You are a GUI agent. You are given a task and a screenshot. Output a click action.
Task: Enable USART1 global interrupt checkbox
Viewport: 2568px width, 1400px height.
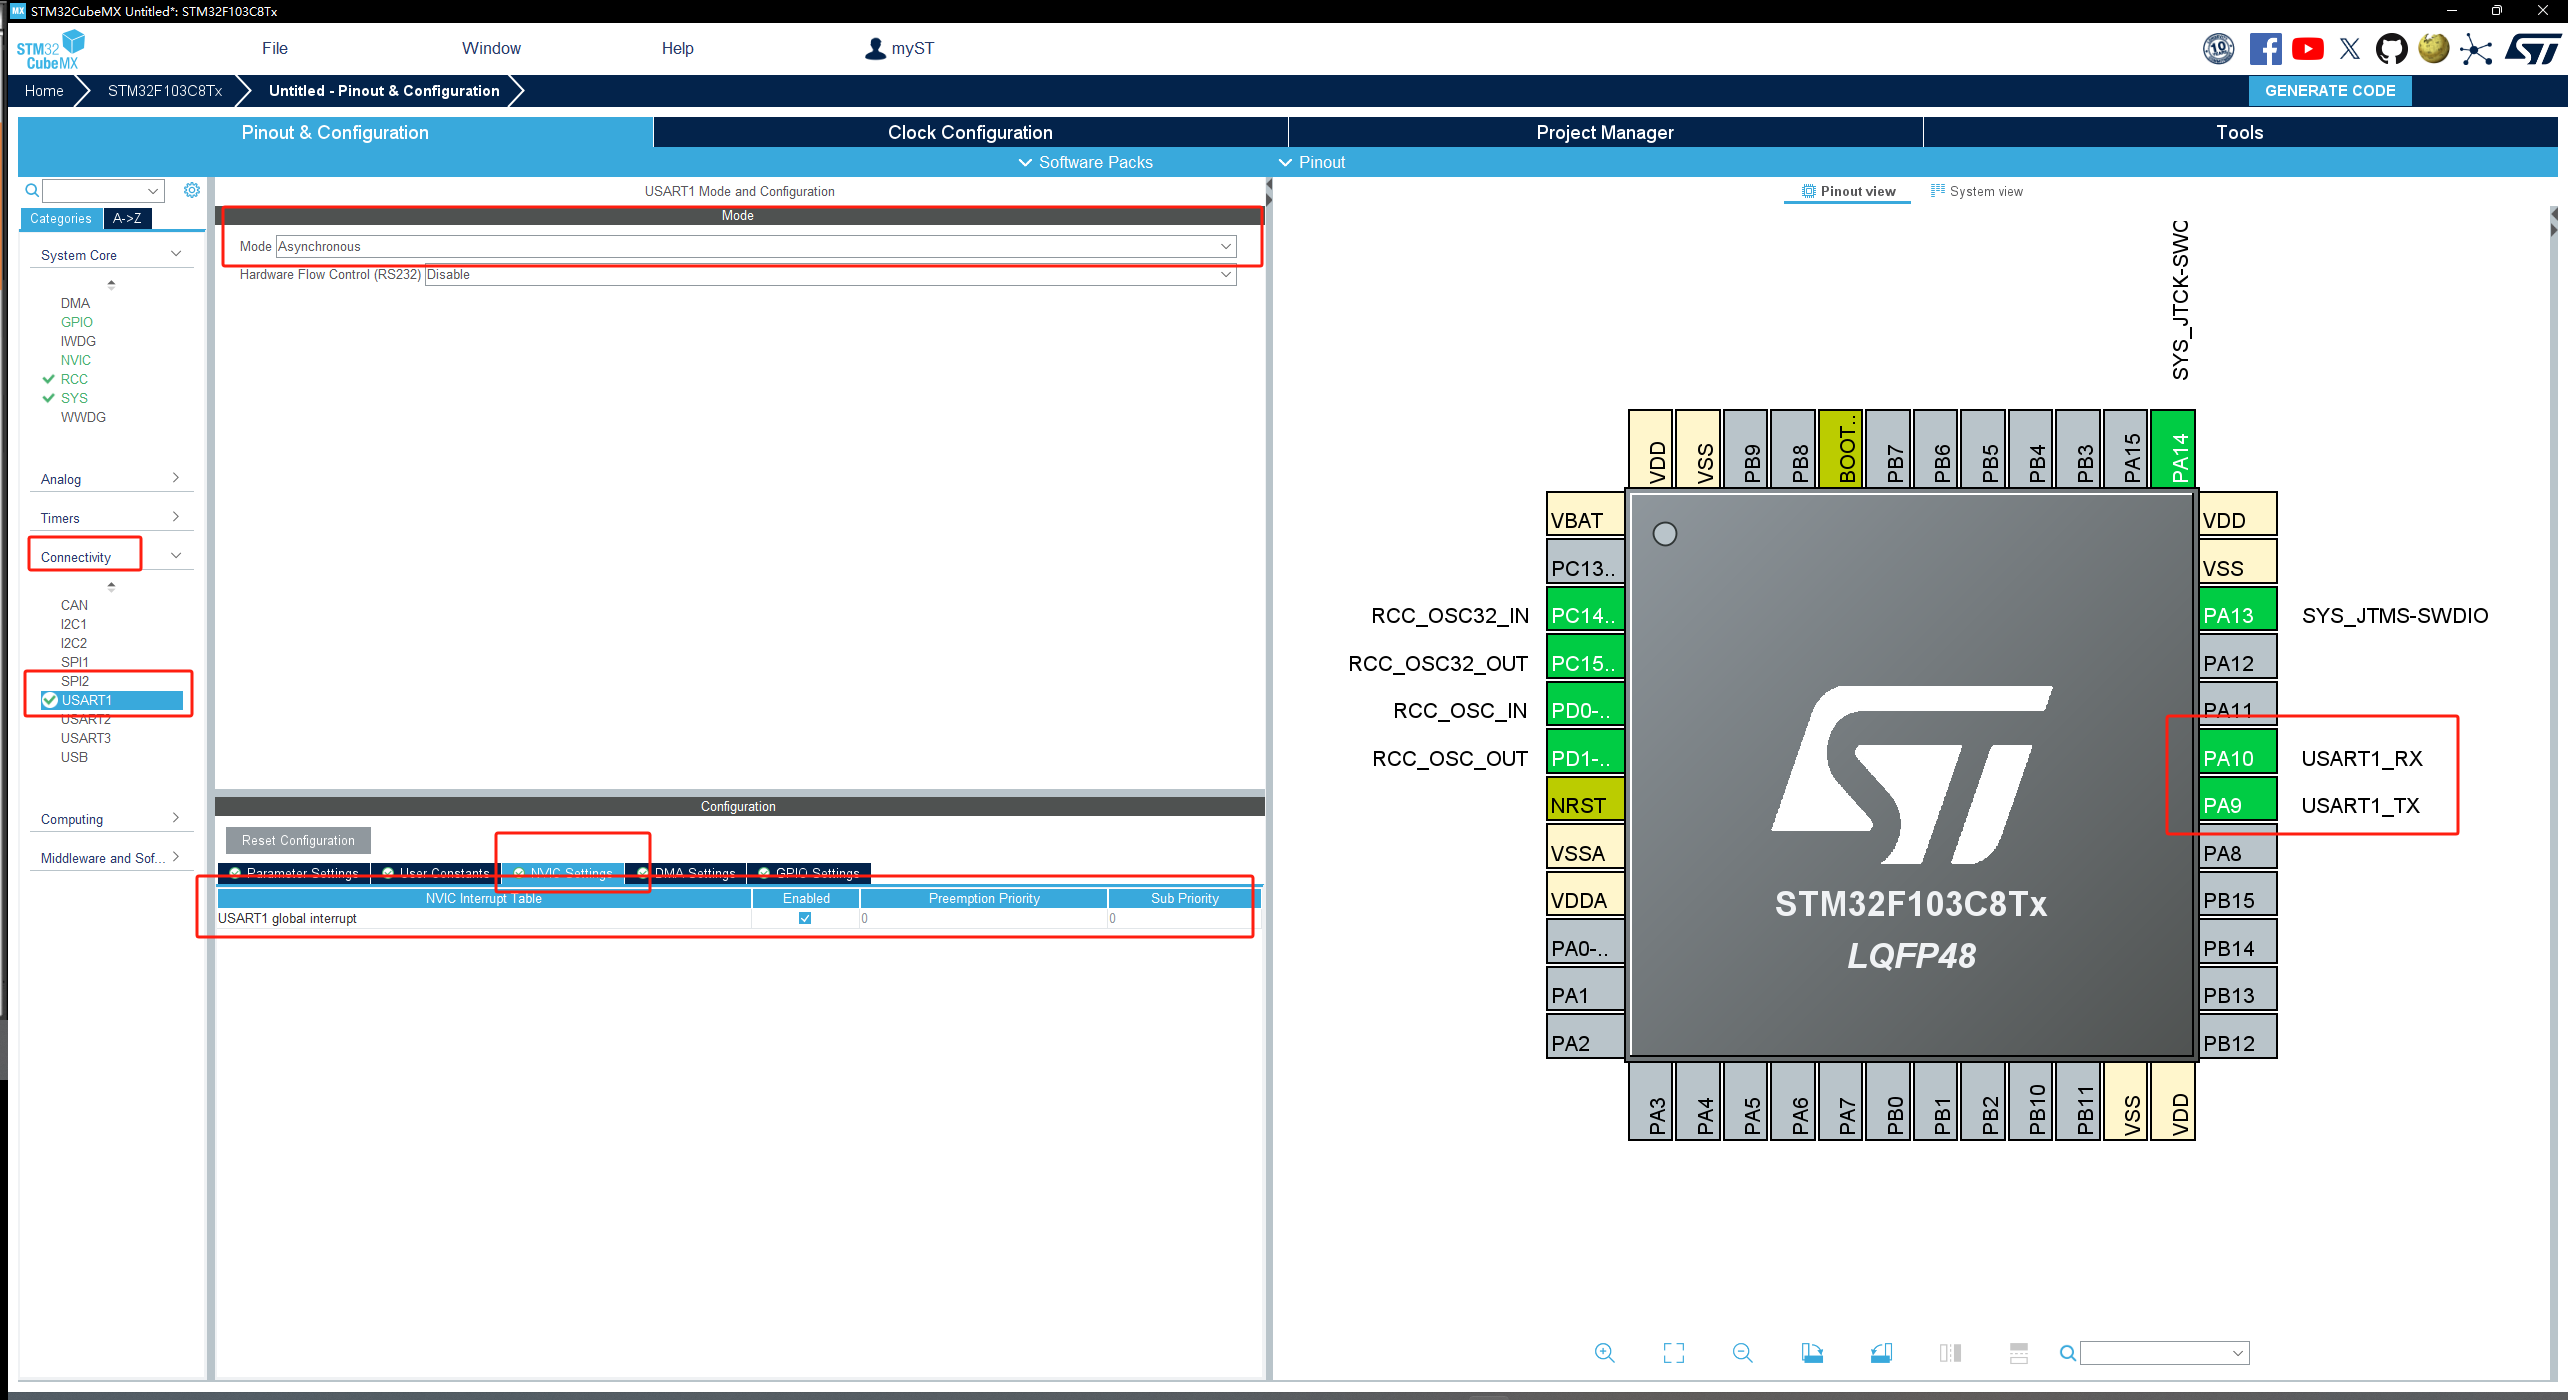coord(805,917)
